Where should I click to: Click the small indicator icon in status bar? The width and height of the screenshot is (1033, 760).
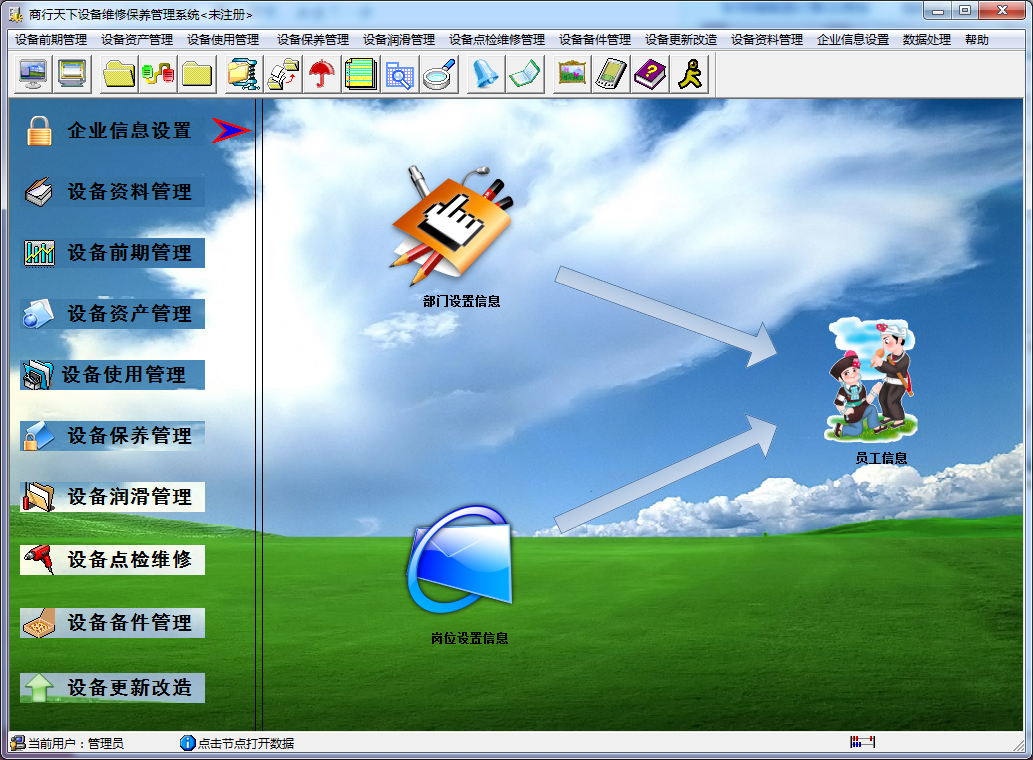862,742
